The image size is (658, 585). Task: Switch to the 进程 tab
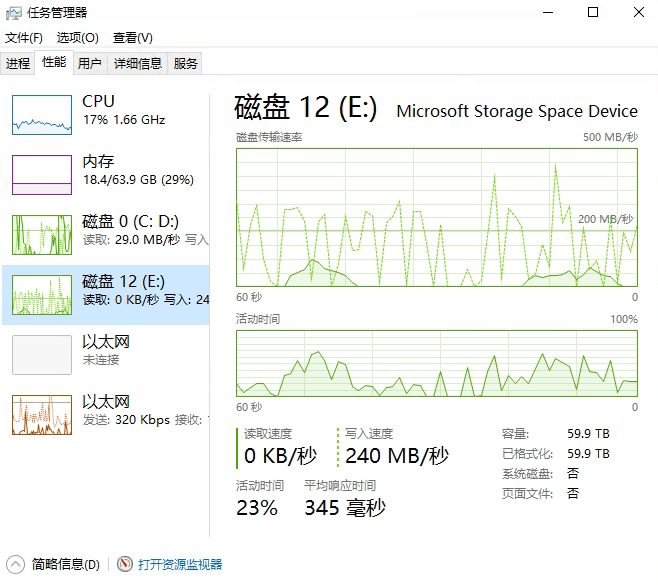click(x=18, y=63)
